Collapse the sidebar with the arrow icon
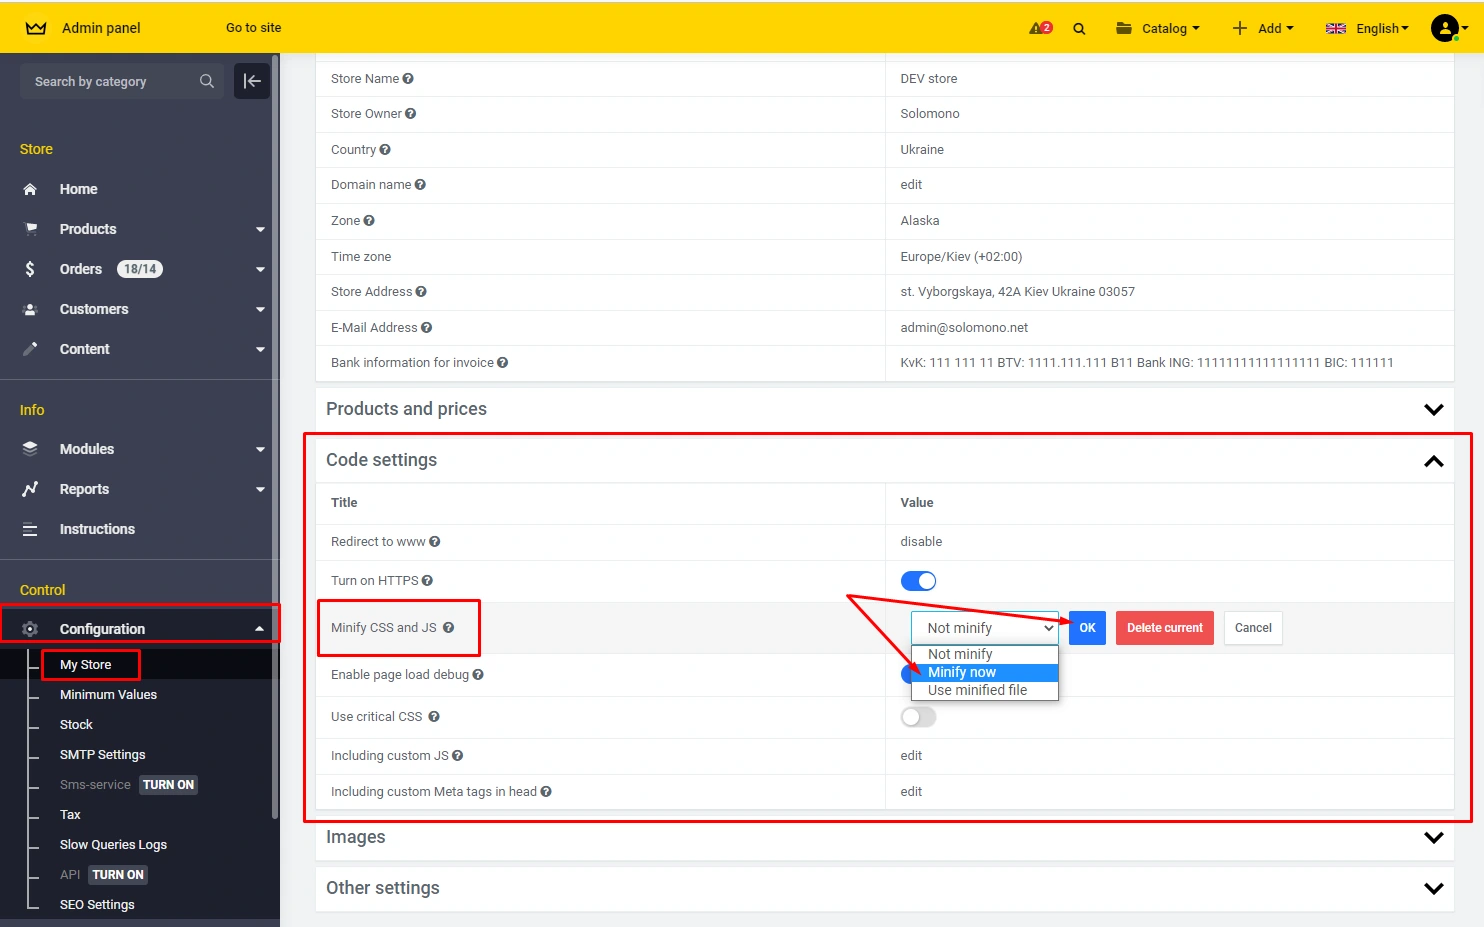The image size is (1484, 927). [x=252, y=81]
